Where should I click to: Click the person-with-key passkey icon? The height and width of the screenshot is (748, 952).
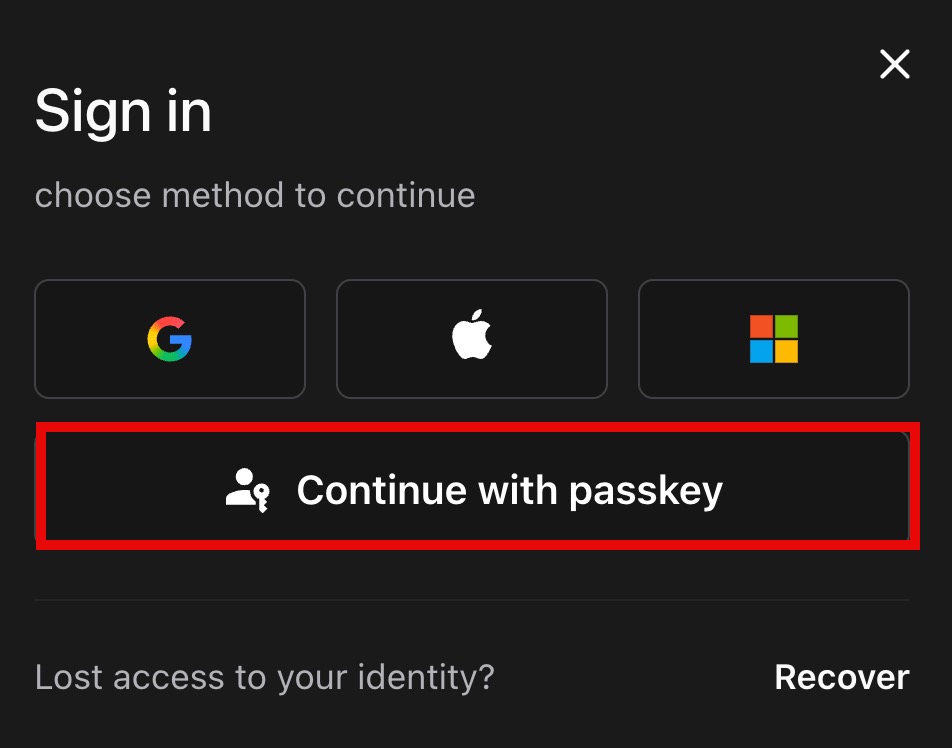(x=247, y=490)
